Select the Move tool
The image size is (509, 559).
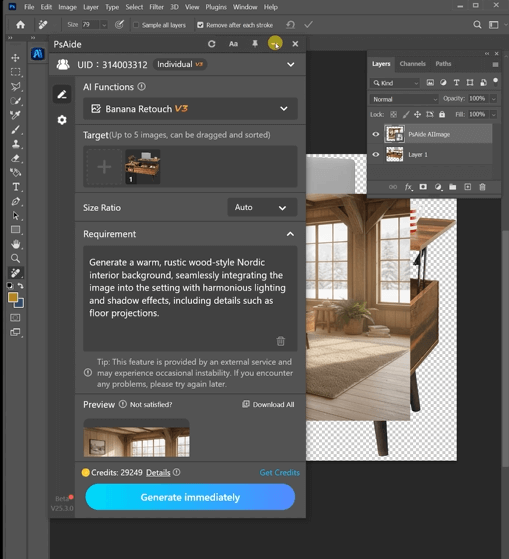15,58
